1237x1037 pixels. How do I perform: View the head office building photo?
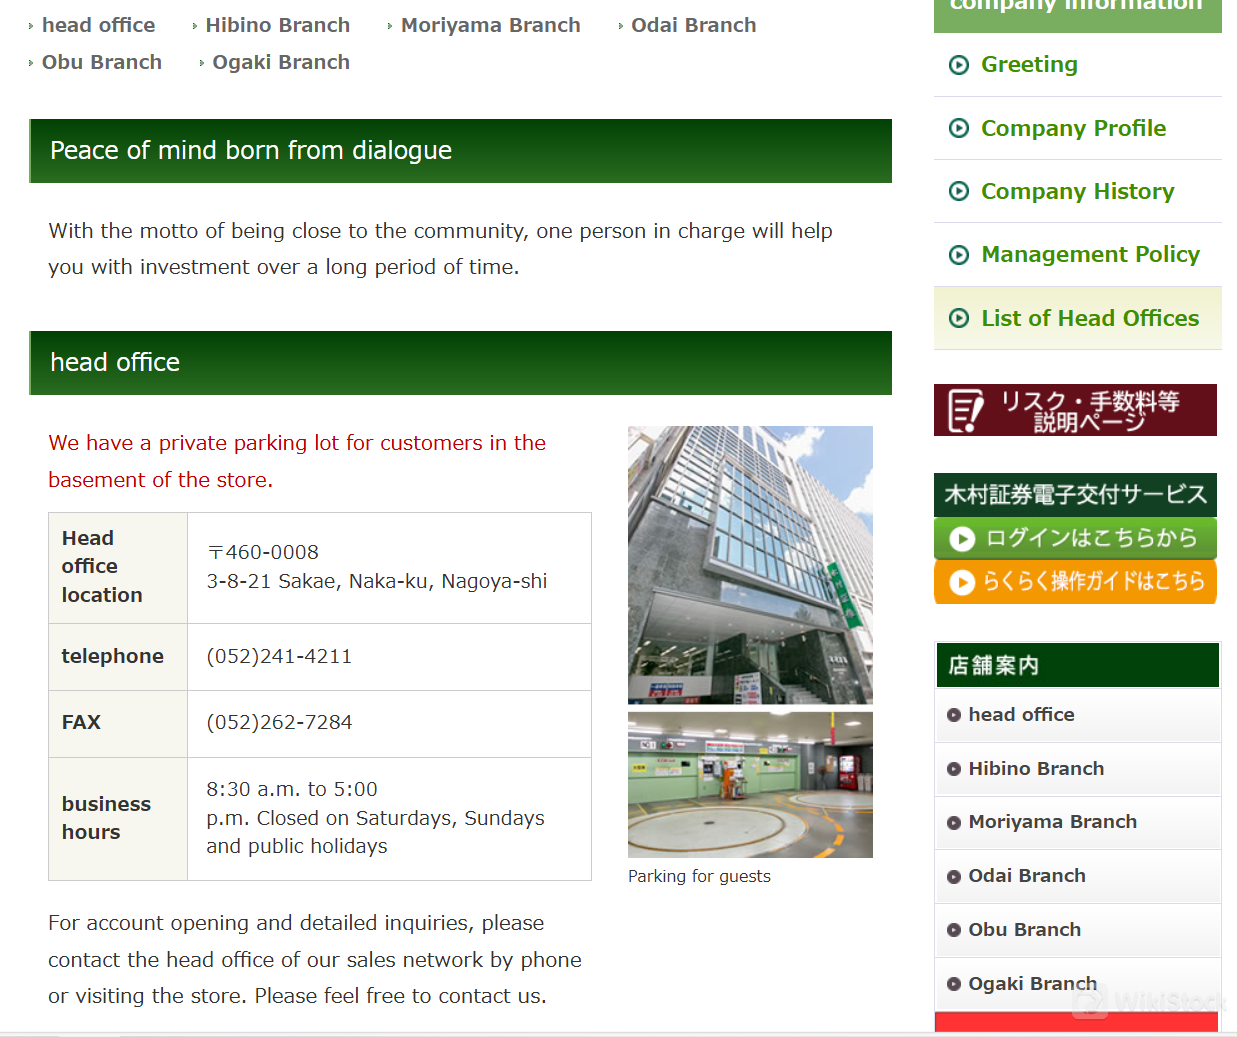point(750,565)
